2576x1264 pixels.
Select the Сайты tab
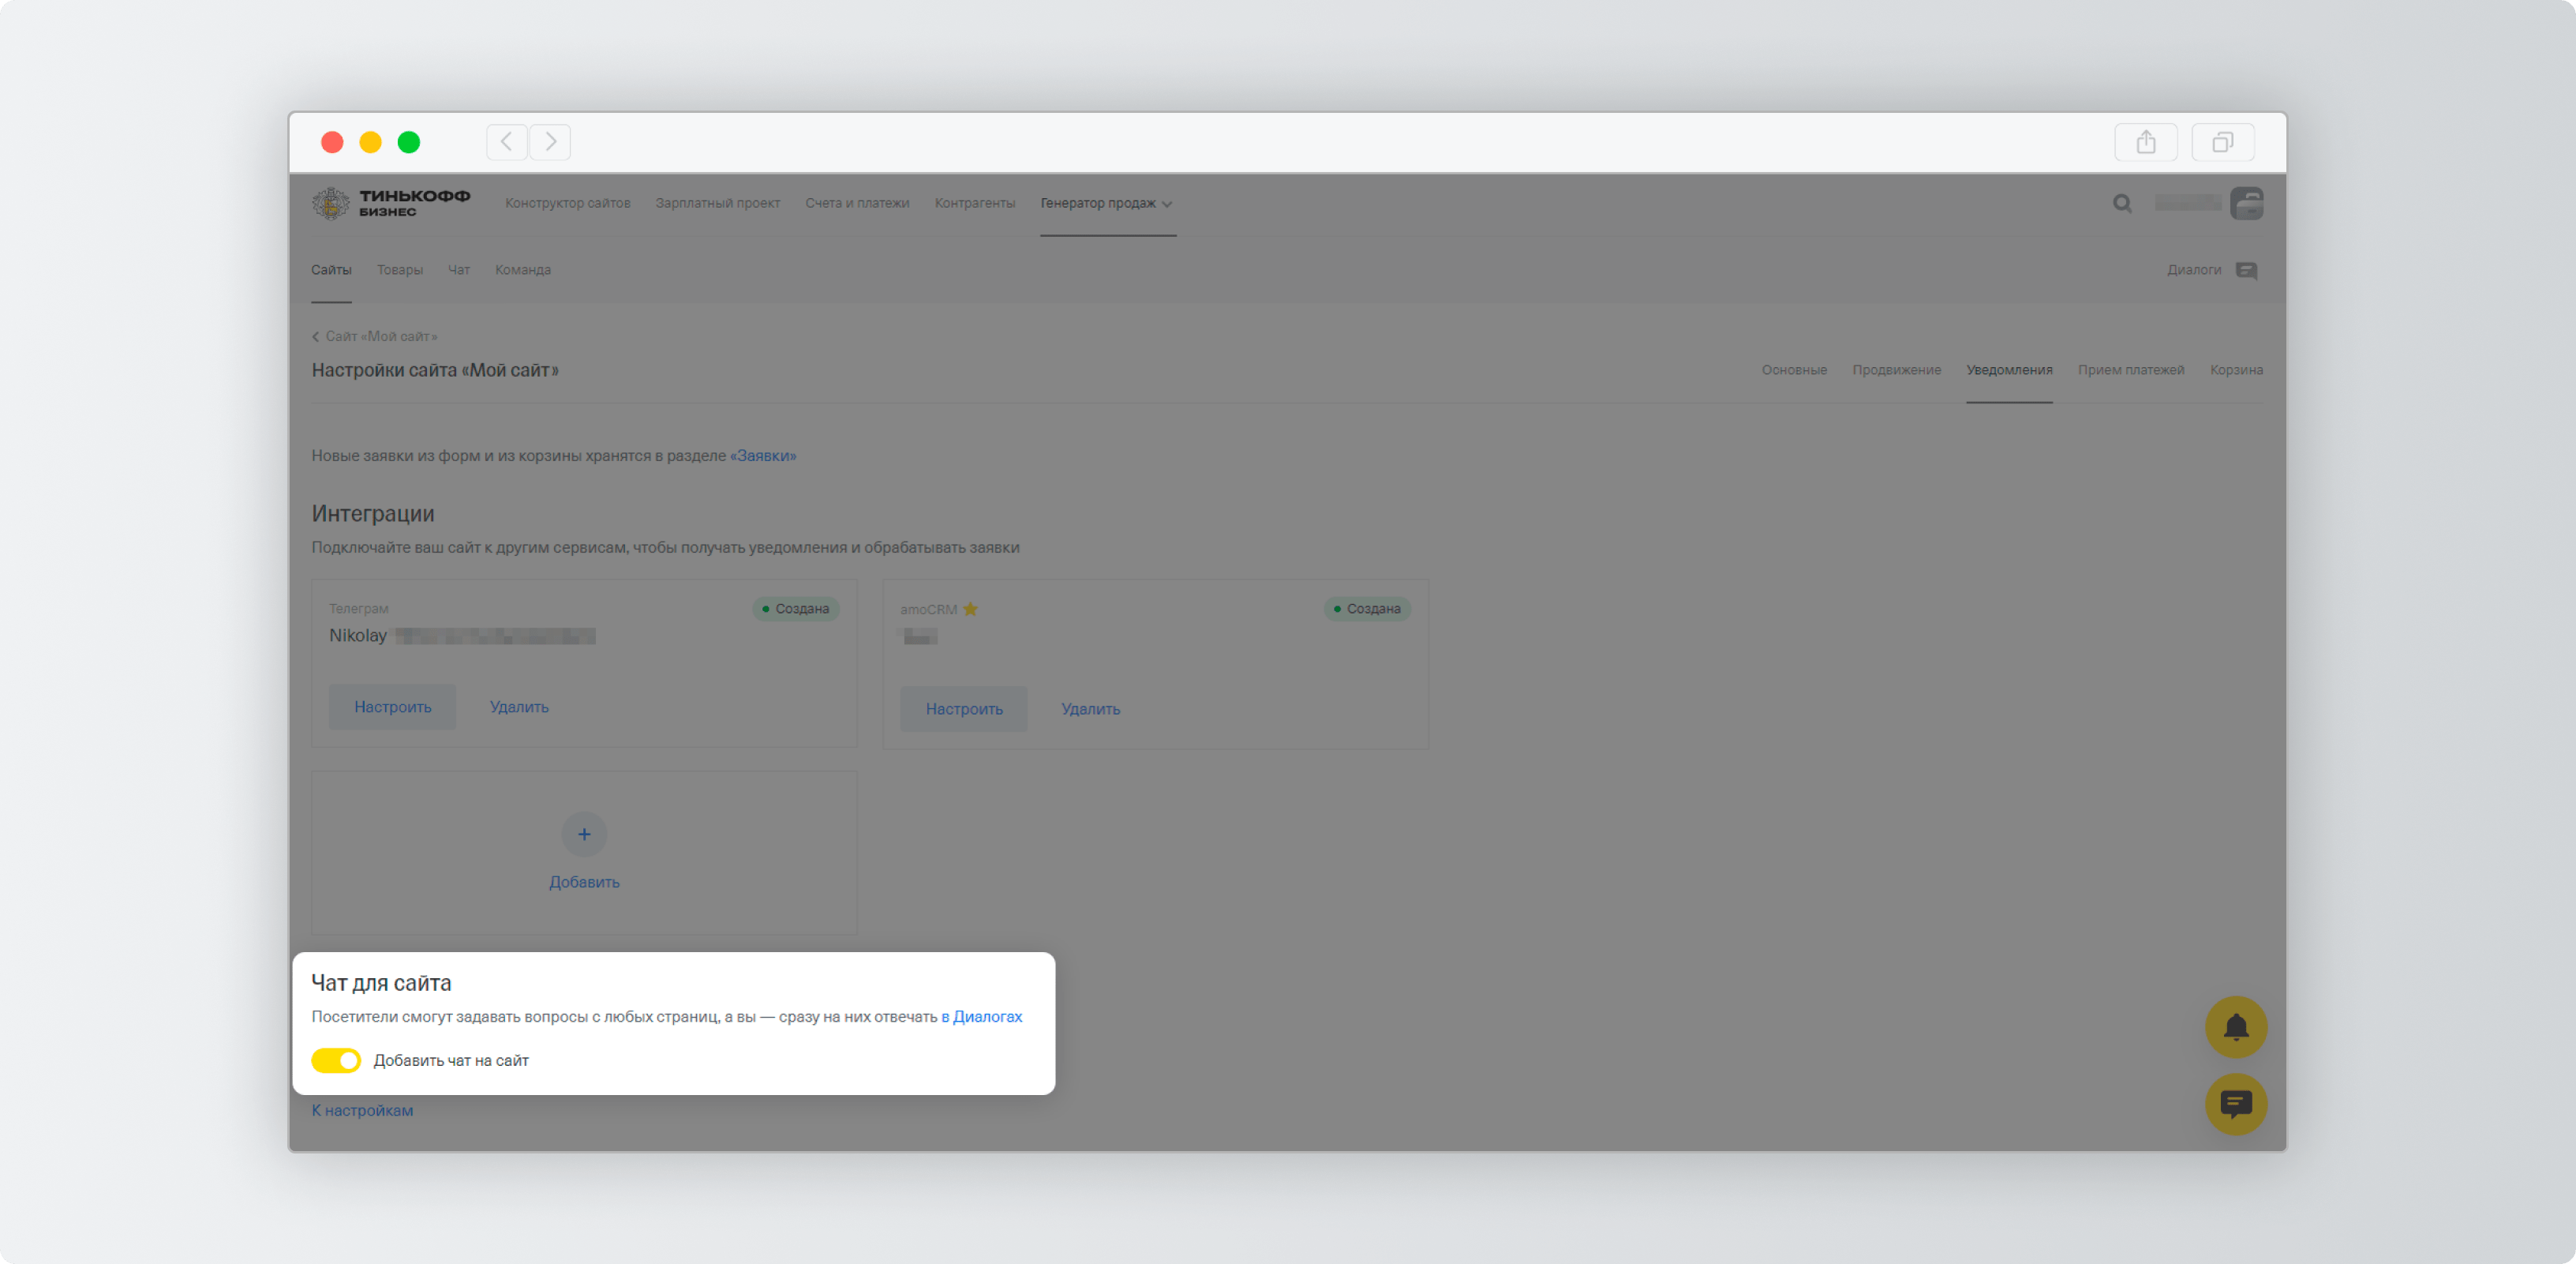tap(331, 270)
